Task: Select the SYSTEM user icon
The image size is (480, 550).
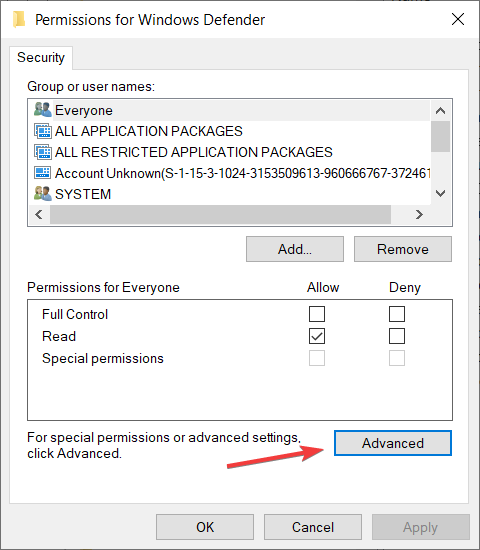Action: pos(42,194)
